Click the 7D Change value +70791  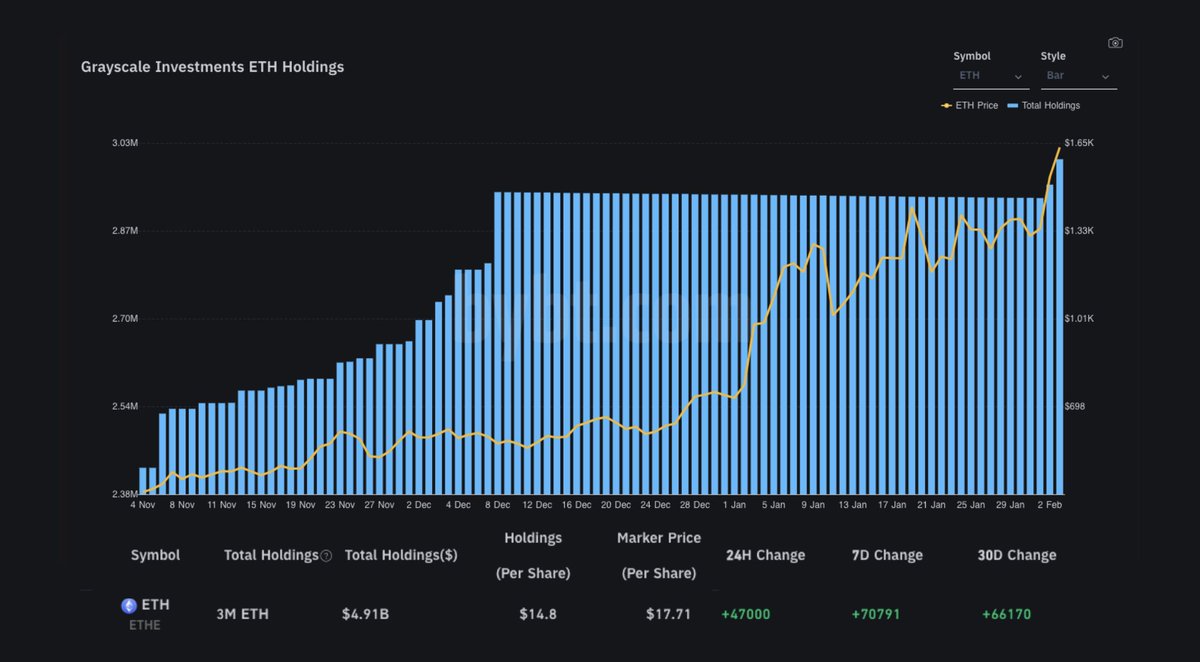874,614
